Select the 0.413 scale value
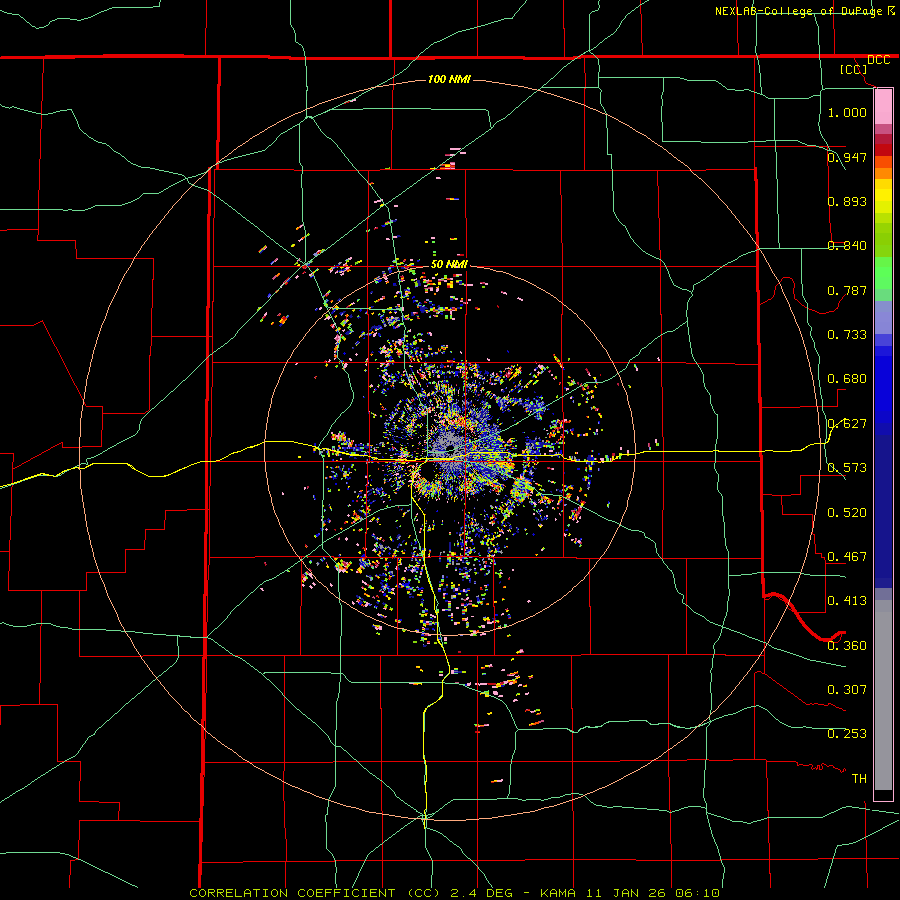The width and height of the screenshot is (900, 900). pos(847,600)
